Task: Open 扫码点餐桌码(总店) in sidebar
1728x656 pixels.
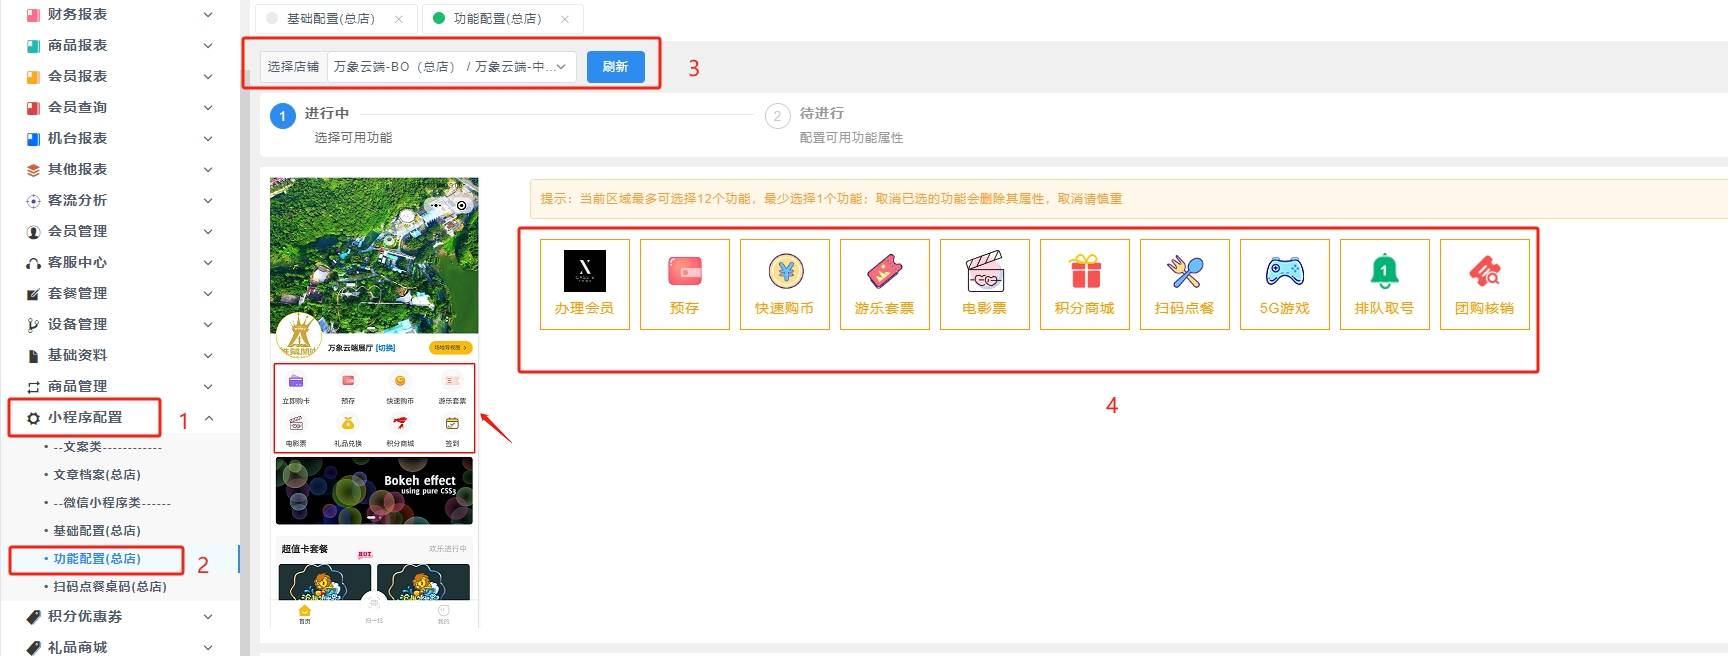Action: pyautogui.click(x=110, y=587)
